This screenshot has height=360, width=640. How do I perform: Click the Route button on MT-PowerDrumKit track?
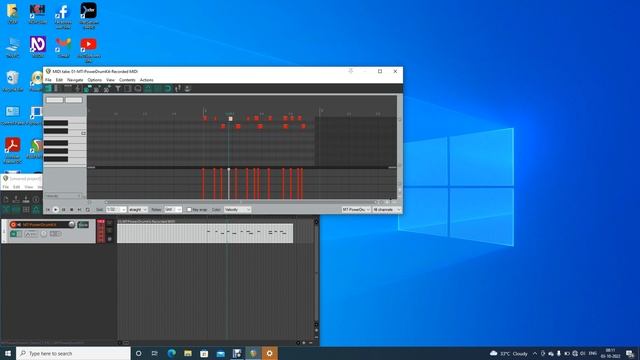coord(83,224)
